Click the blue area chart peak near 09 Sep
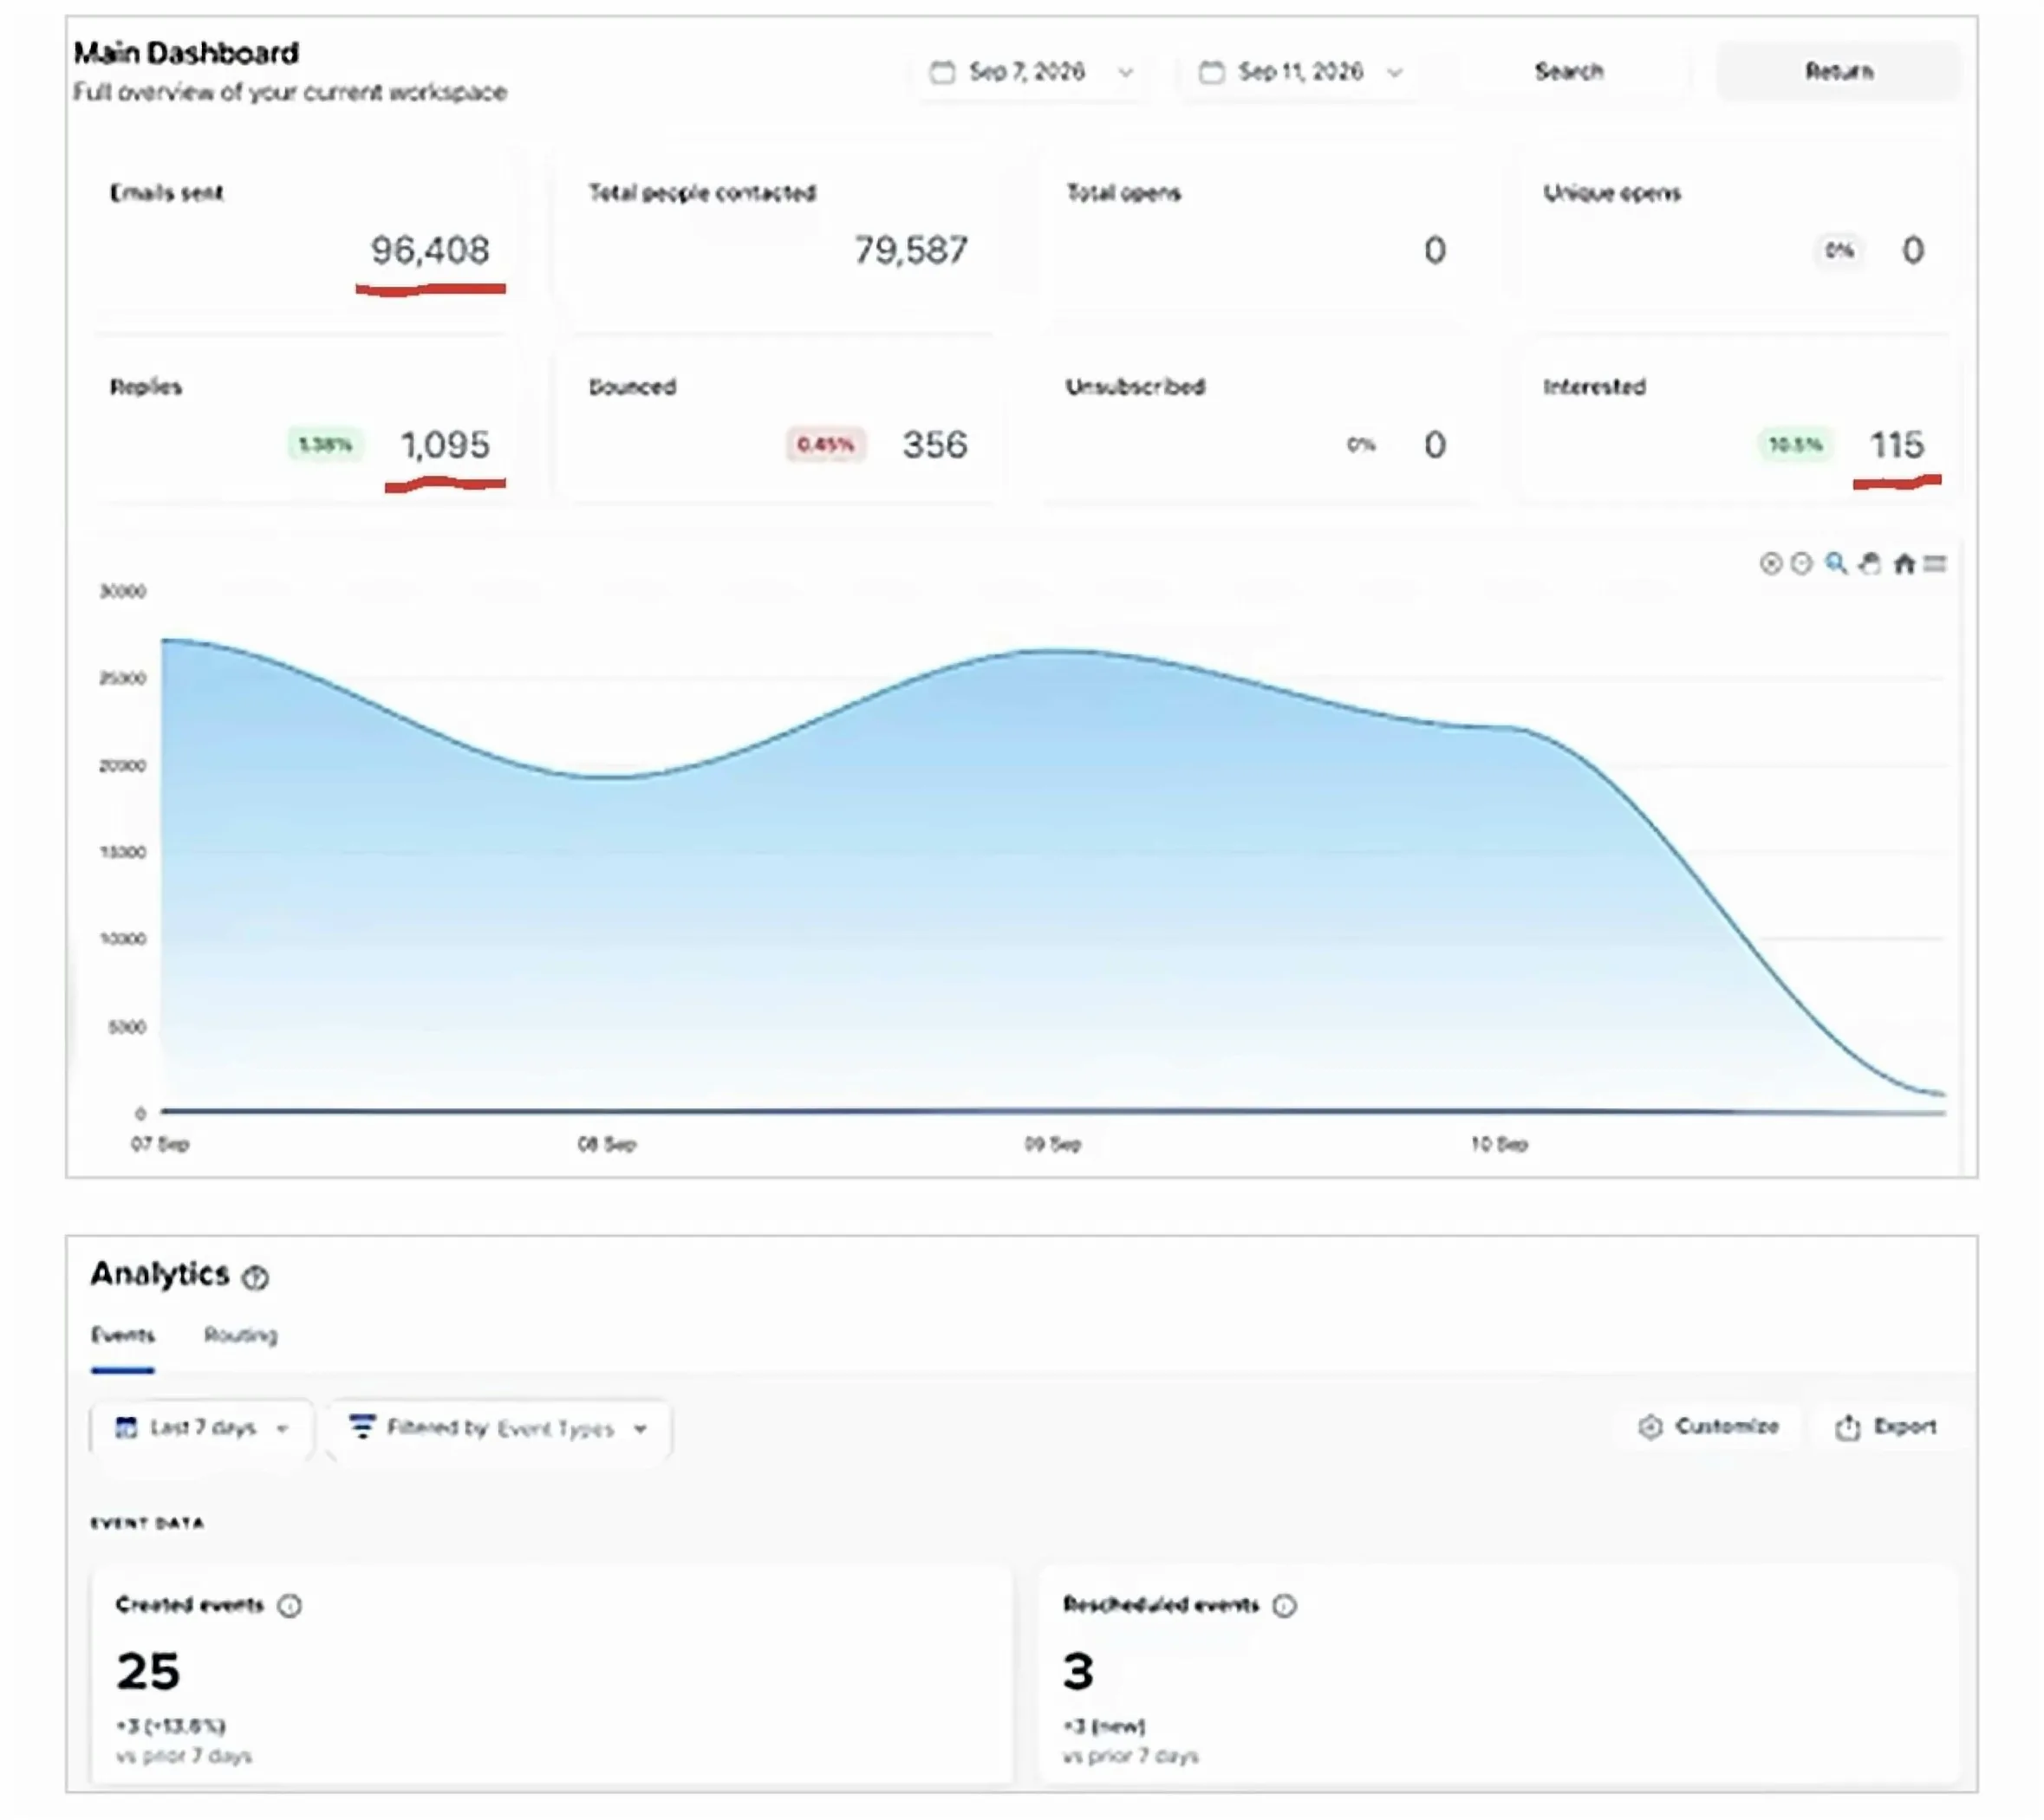Screen dimensions: 2044x1820 [1055, 652]
